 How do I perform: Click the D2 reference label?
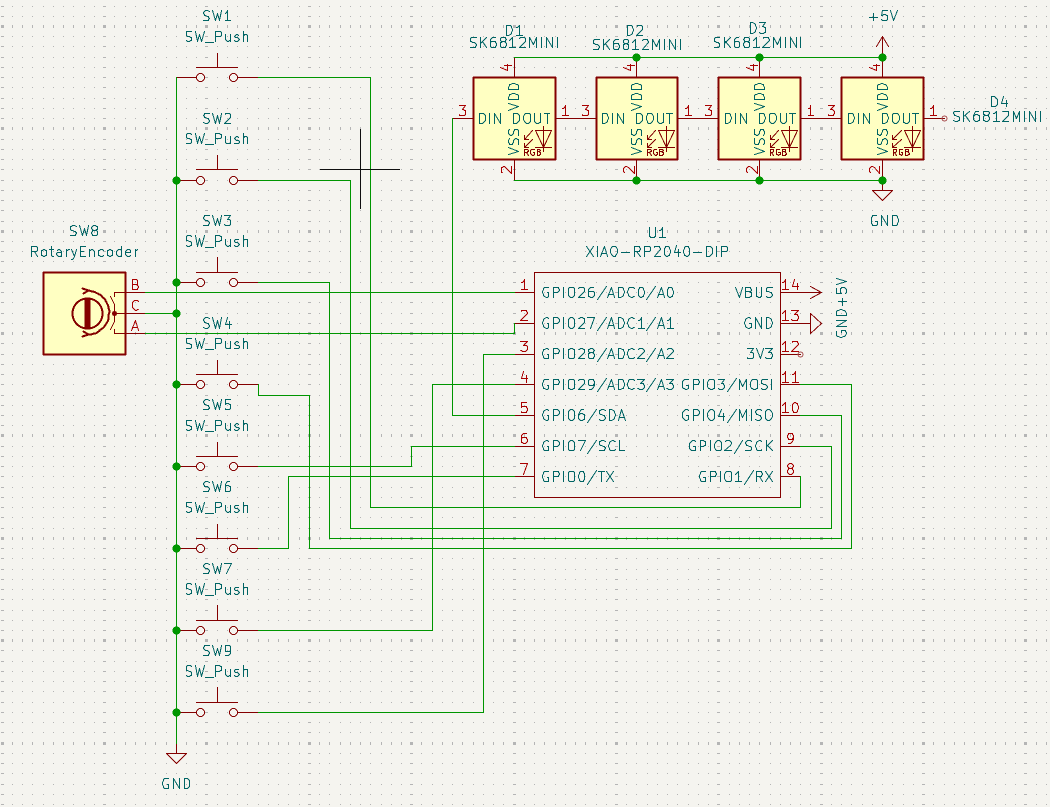(x=635, y=31)
